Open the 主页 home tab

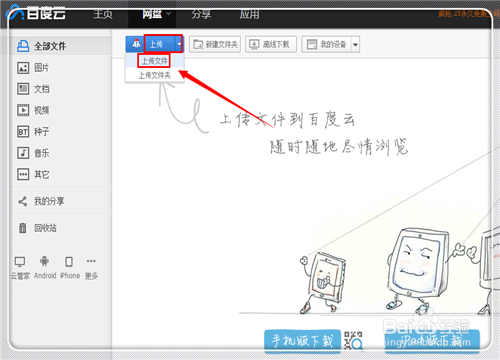click(103, 14)
